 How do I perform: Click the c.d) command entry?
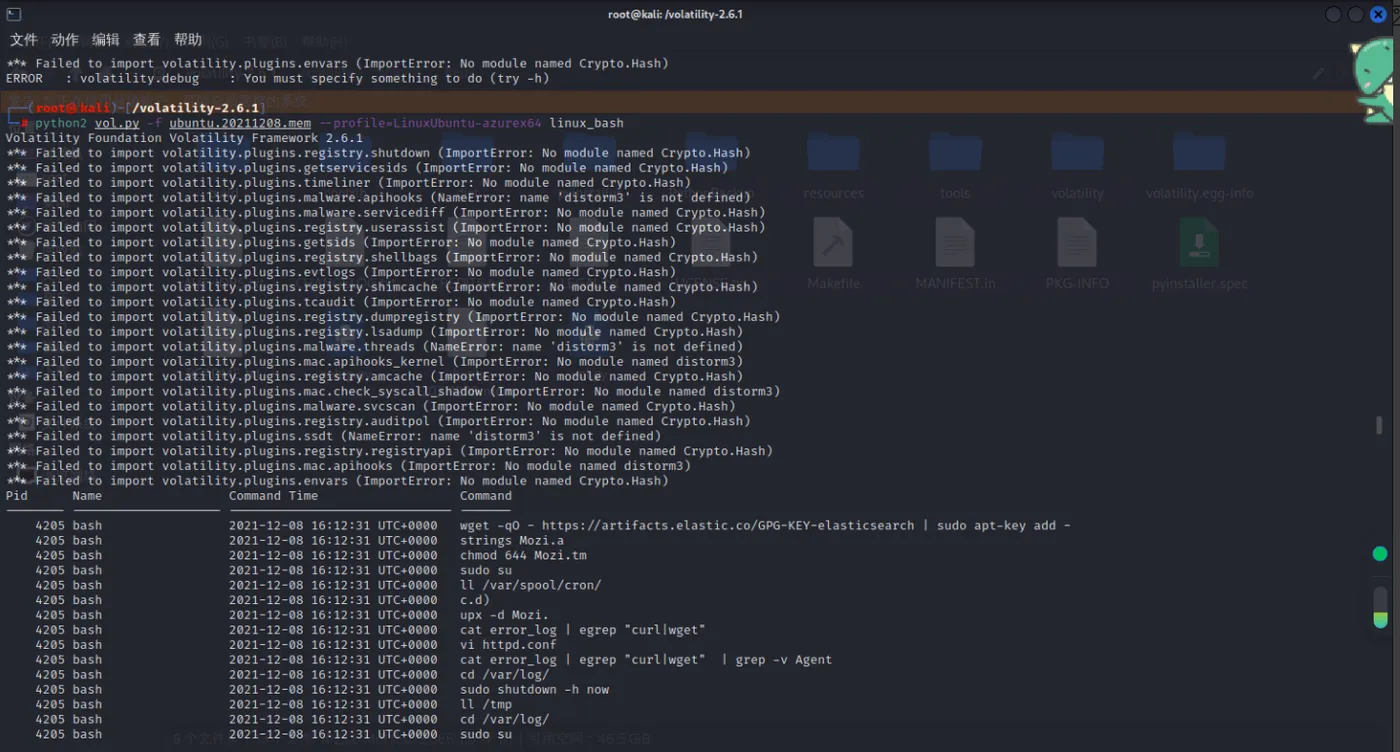(x=474, y=600)
